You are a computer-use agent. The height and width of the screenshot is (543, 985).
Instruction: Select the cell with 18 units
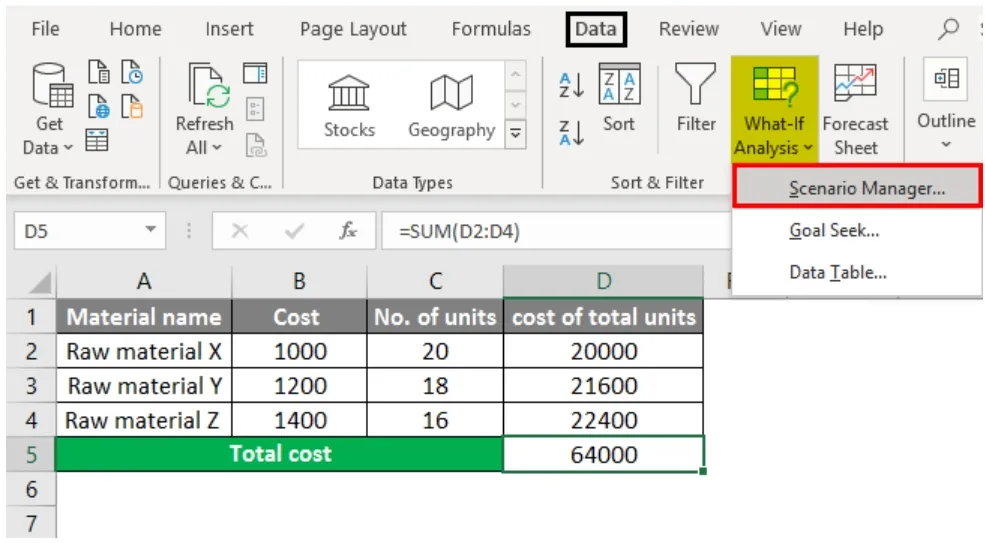coord(435,385)
